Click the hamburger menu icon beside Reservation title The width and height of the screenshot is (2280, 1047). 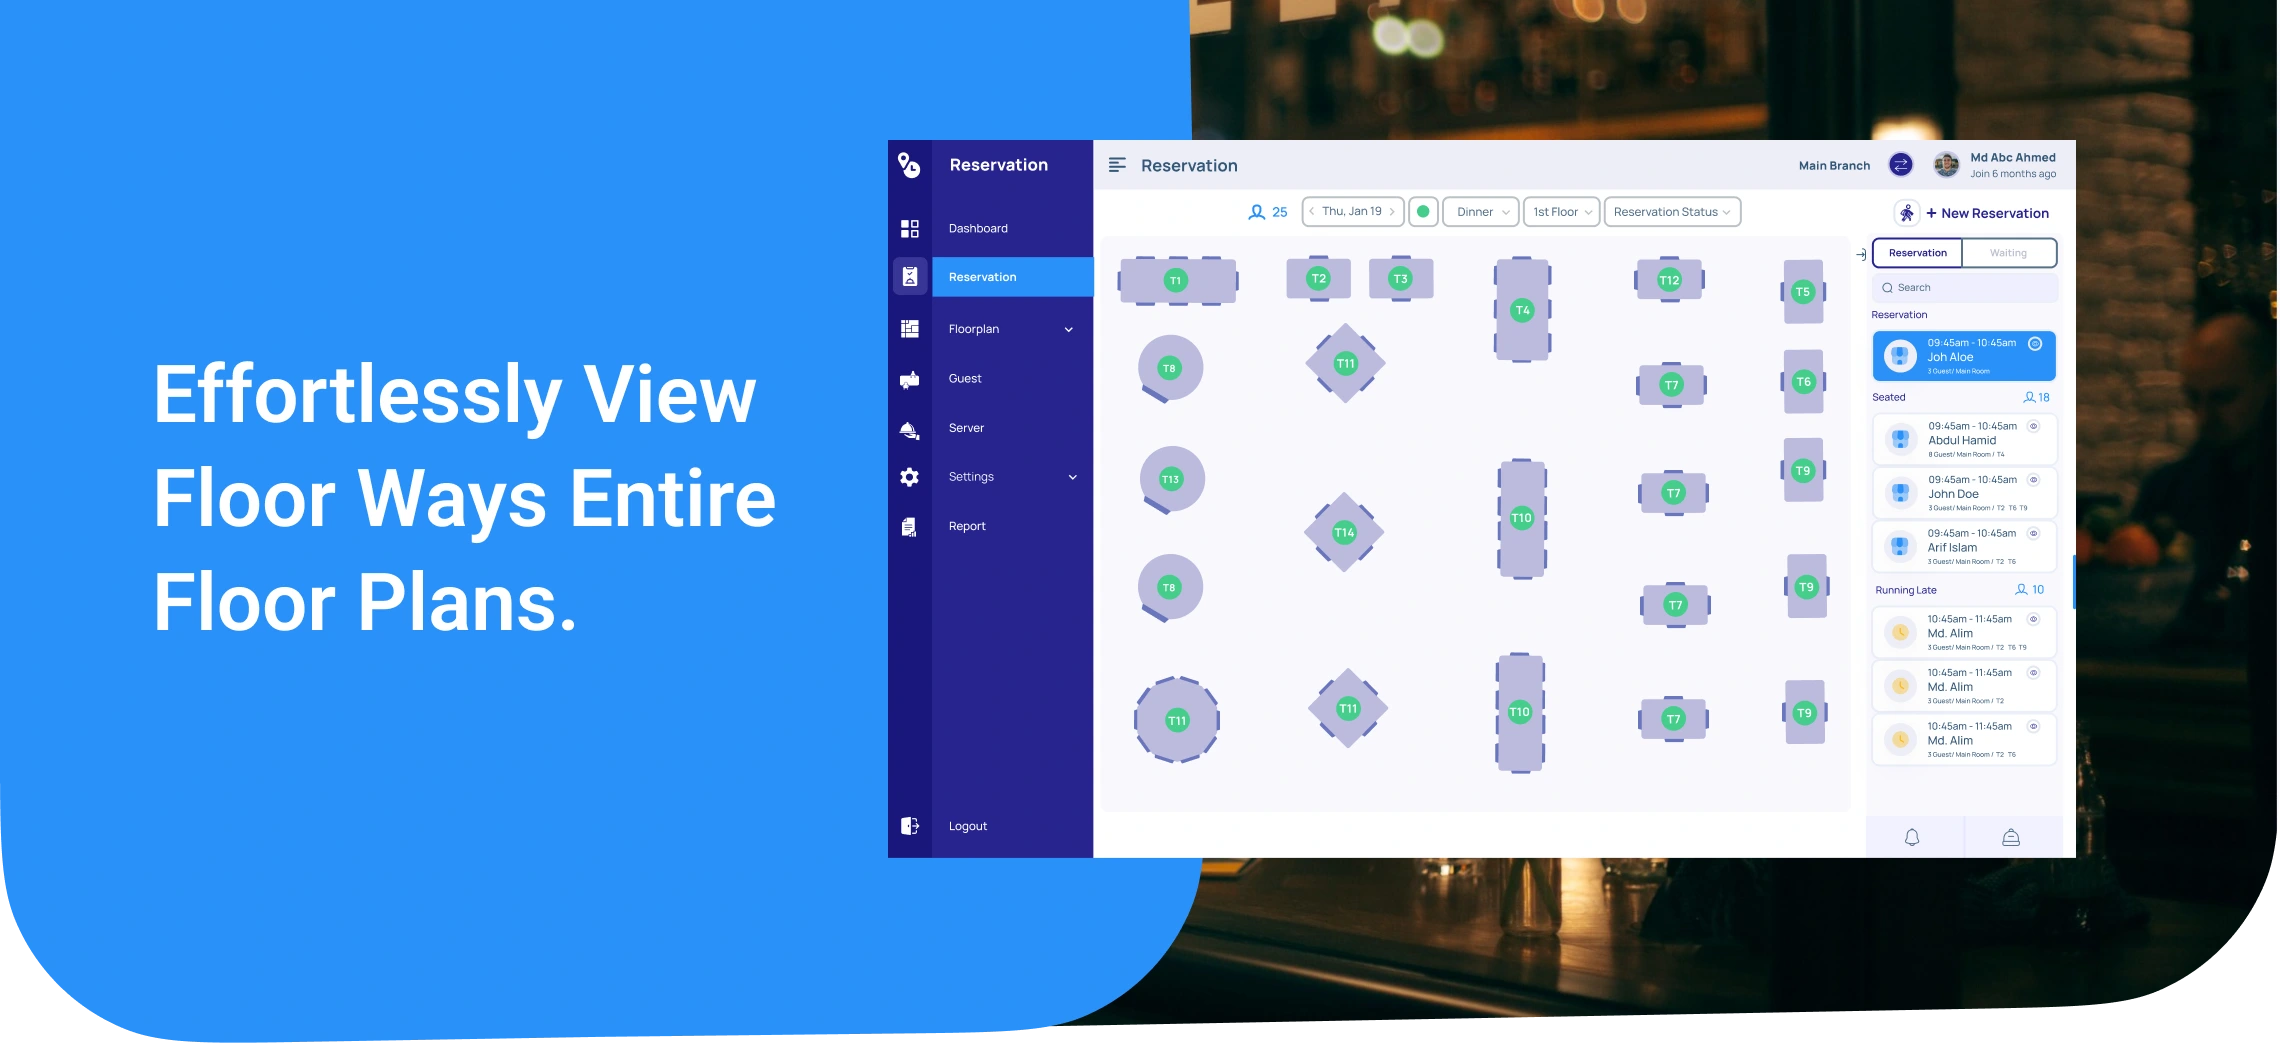(x=1117, y=165)
